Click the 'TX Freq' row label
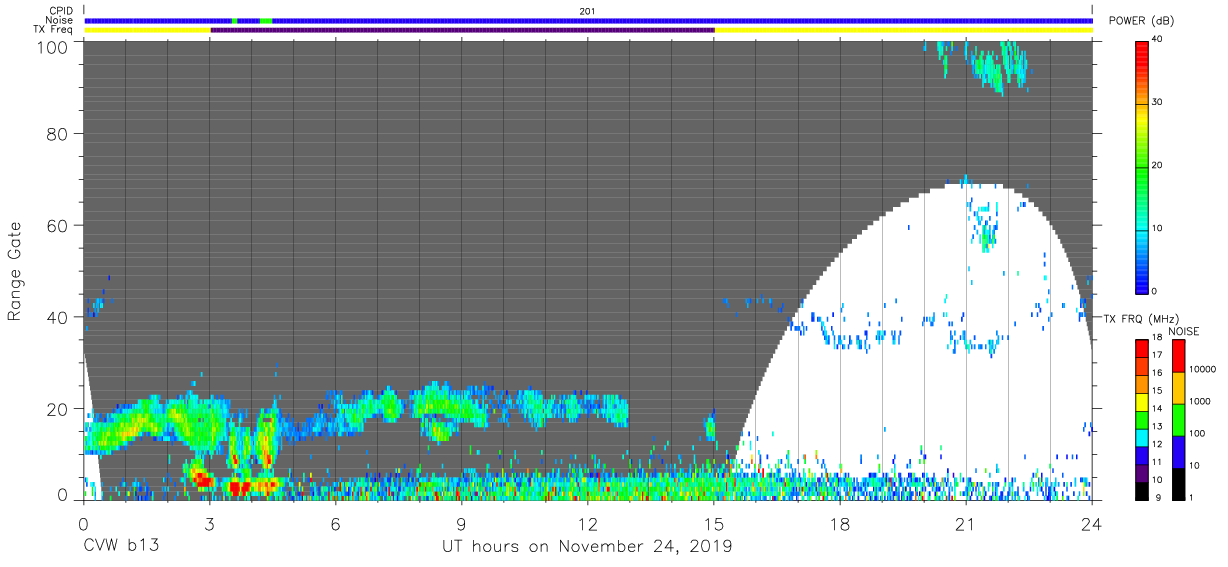The width and height of the screenshot is (1228, 567). click(x=54, y=30)
